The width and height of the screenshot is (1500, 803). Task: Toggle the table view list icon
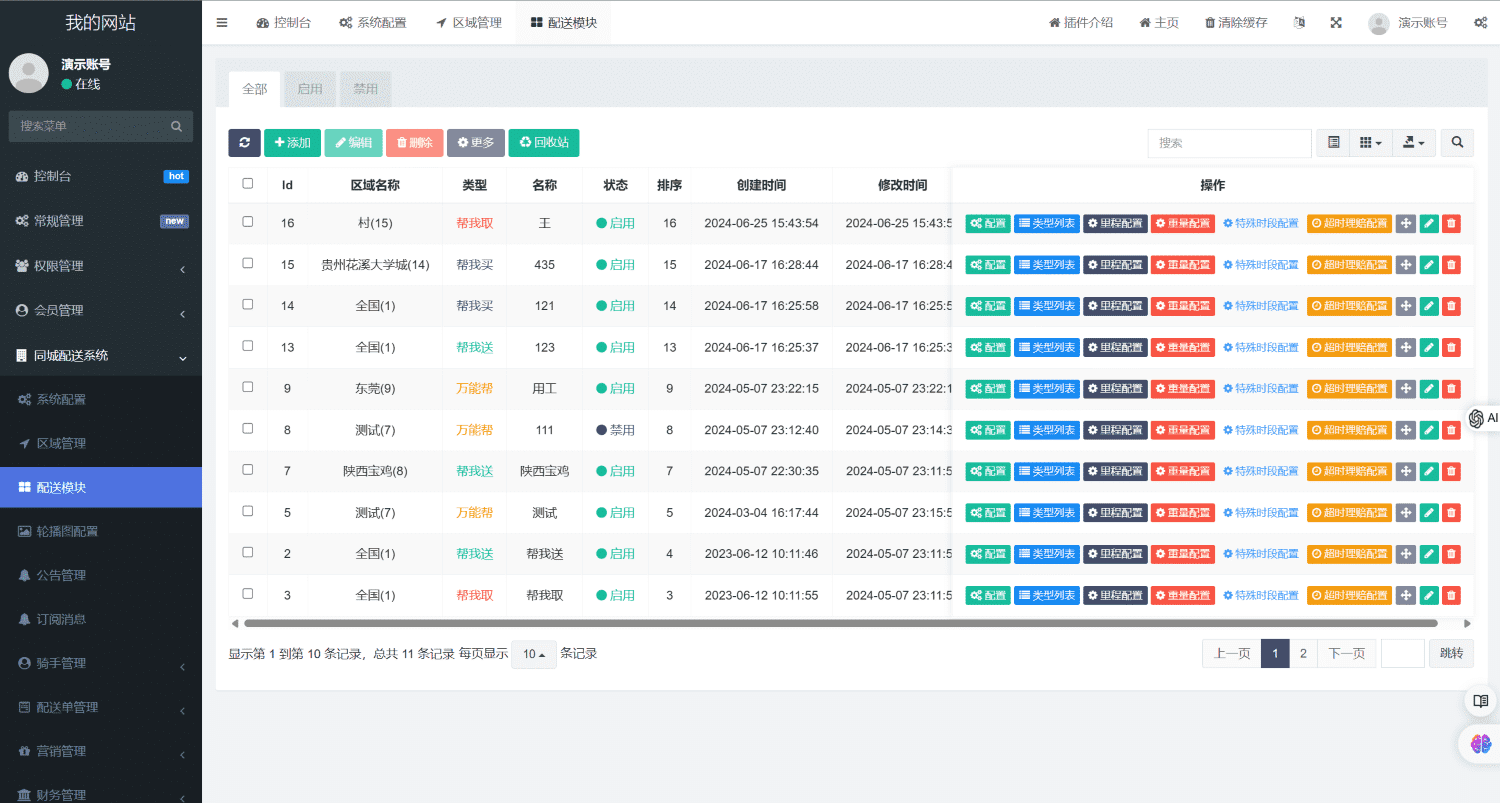(x=1333, y=143)
